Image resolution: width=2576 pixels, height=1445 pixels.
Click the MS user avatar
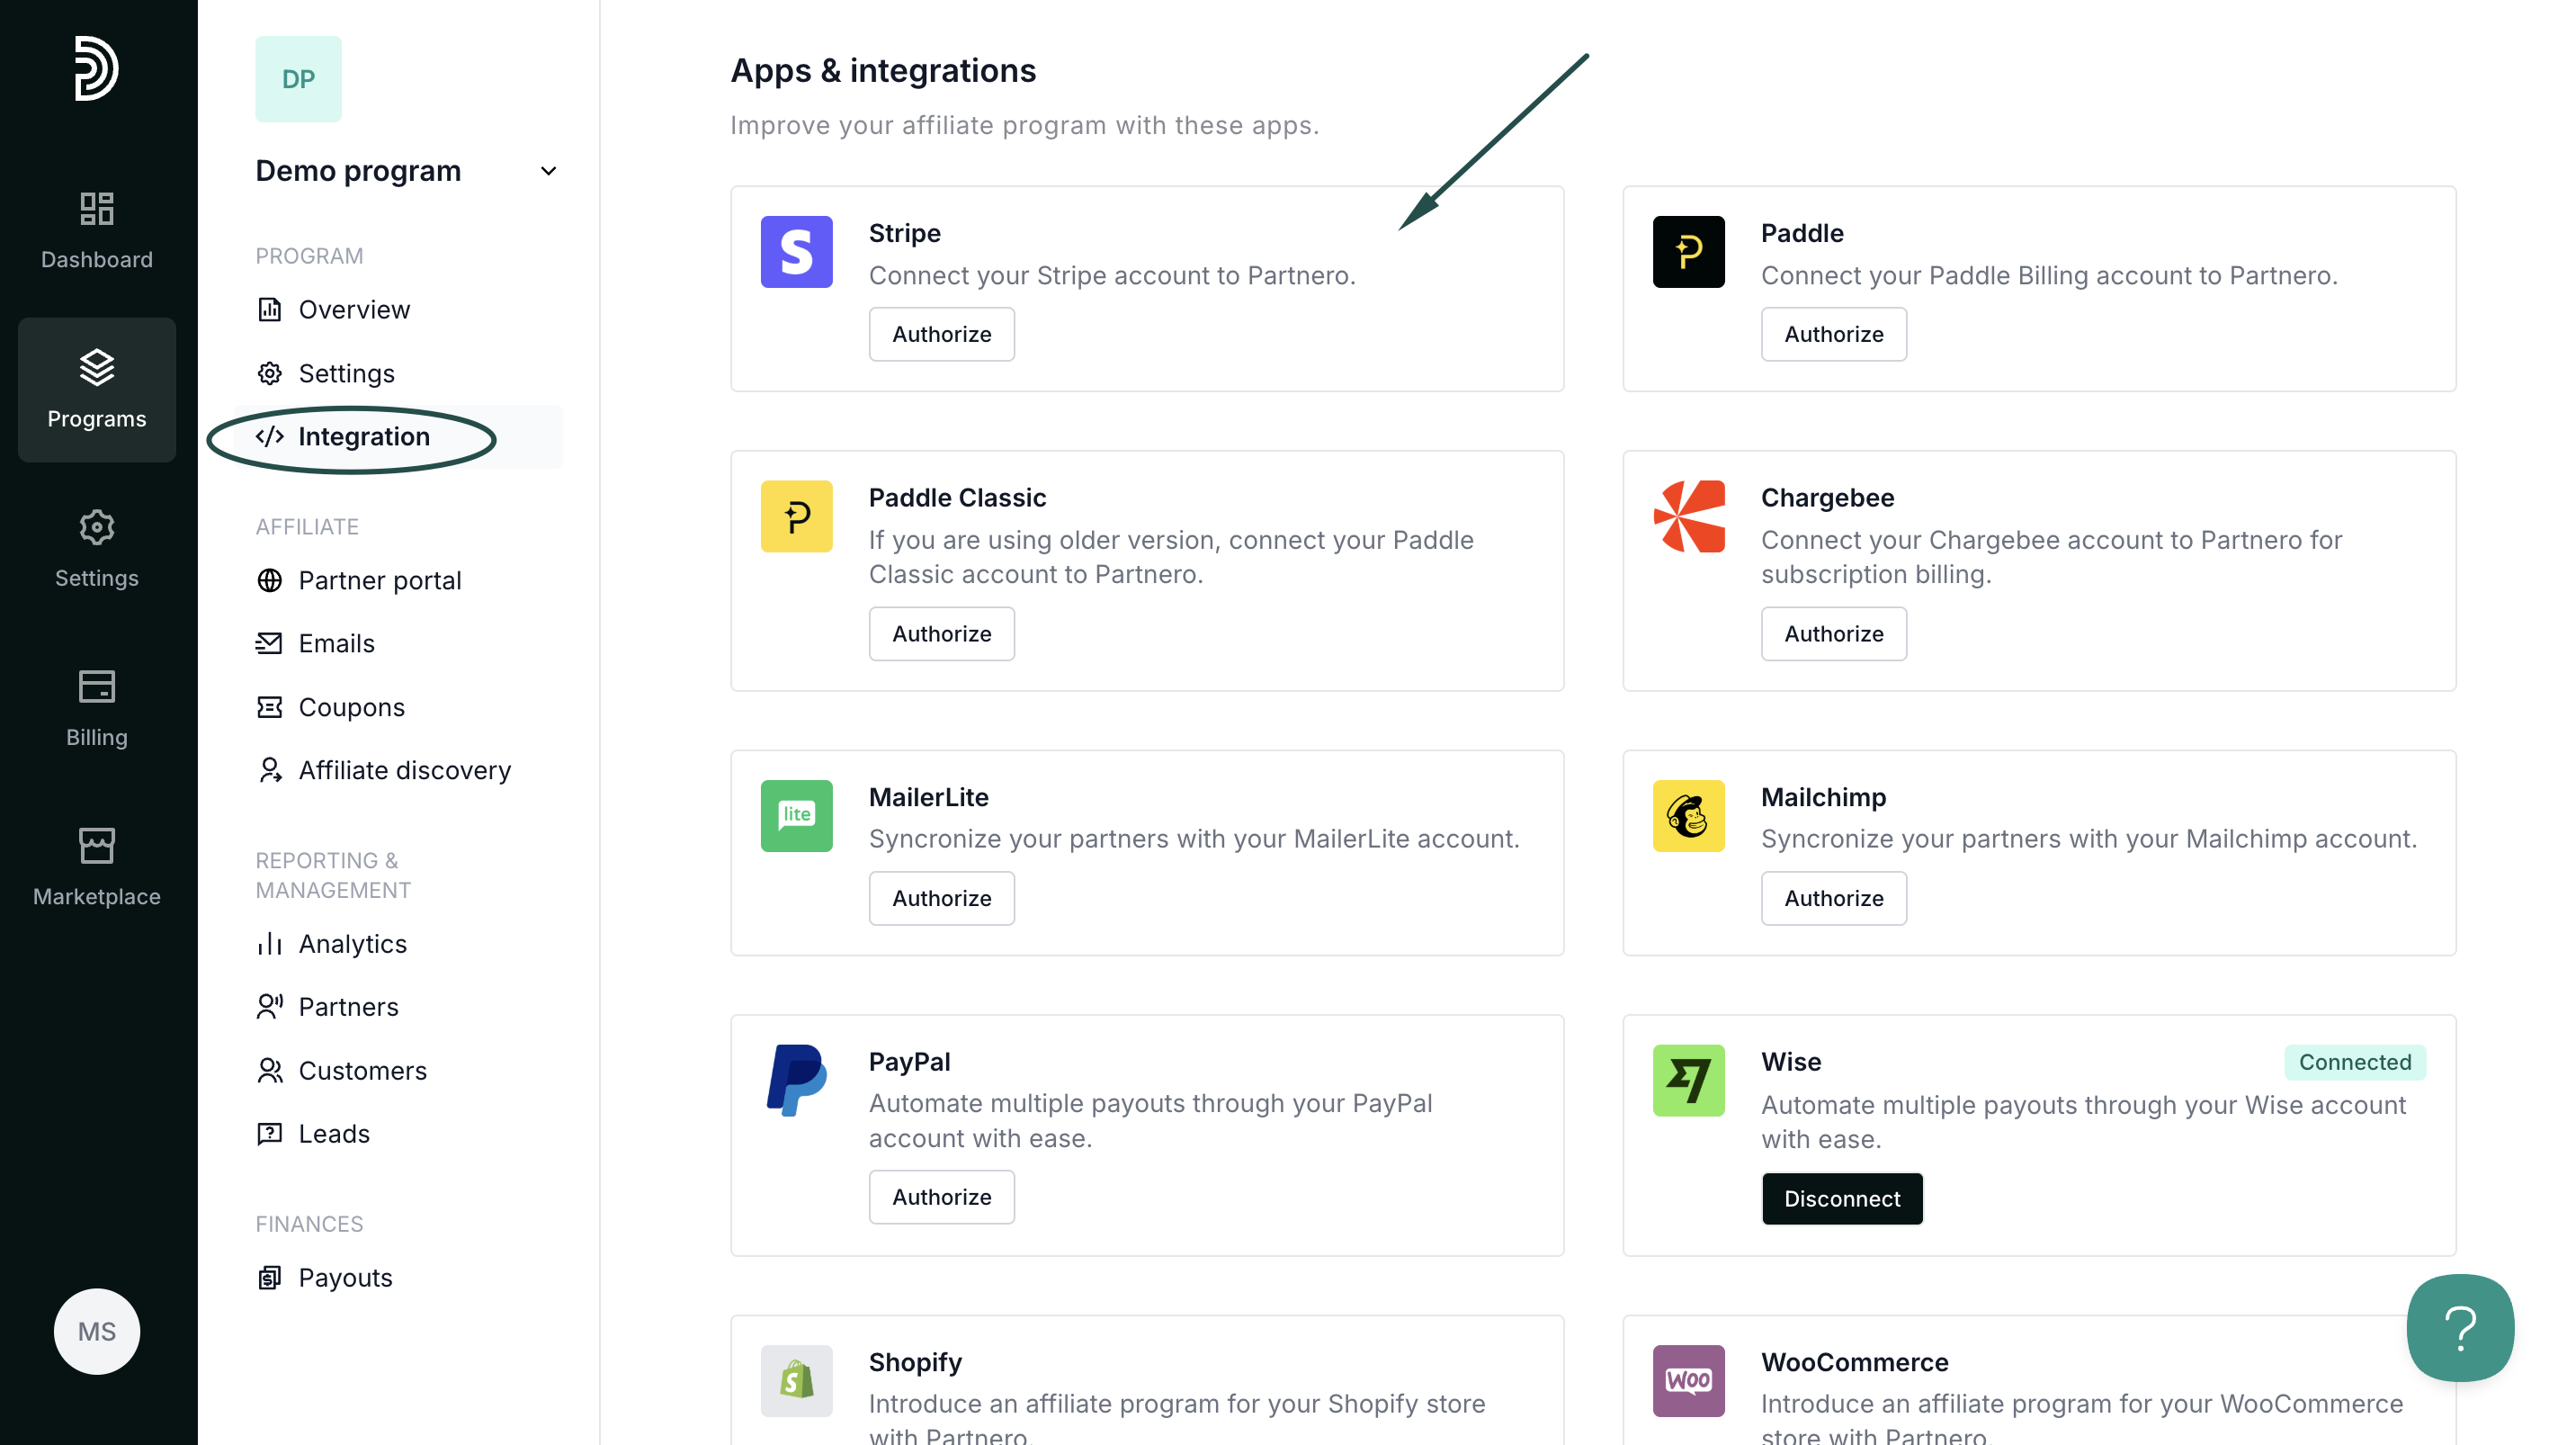[96, 1331]
